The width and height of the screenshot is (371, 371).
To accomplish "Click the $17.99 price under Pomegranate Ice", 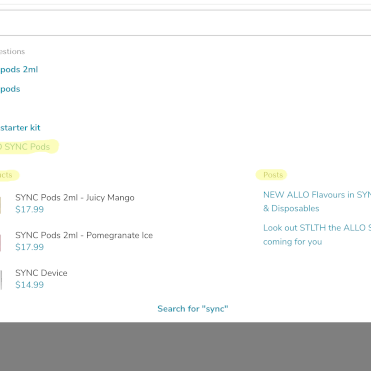I will click(x=29, y=247).
